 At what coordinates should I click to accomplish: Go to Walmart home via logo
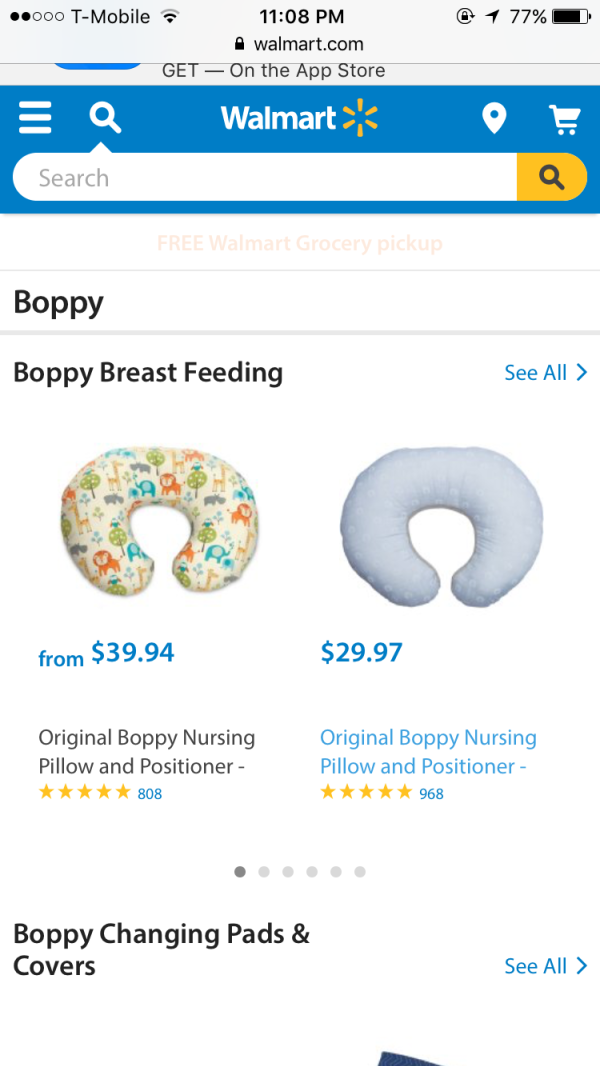[x=299, y=118]
